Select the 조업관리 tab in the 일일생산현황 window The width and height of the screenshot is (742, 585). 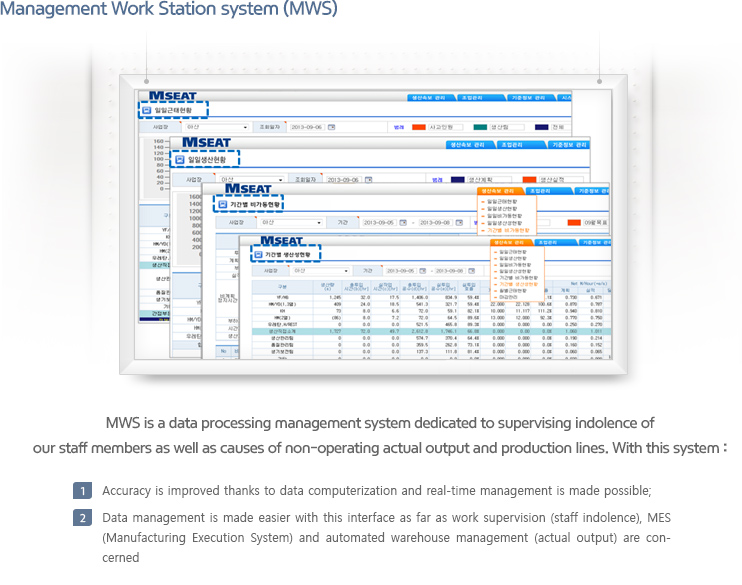click(520, 145)
